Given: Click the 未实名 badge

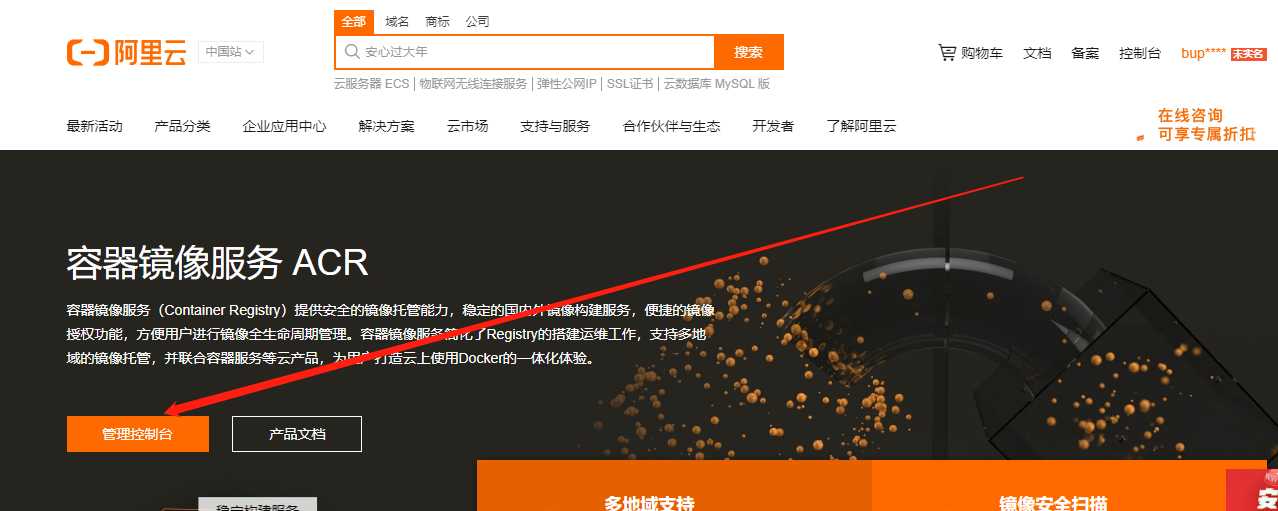Looking at the screenshot, I should (x=1248, y=54).
